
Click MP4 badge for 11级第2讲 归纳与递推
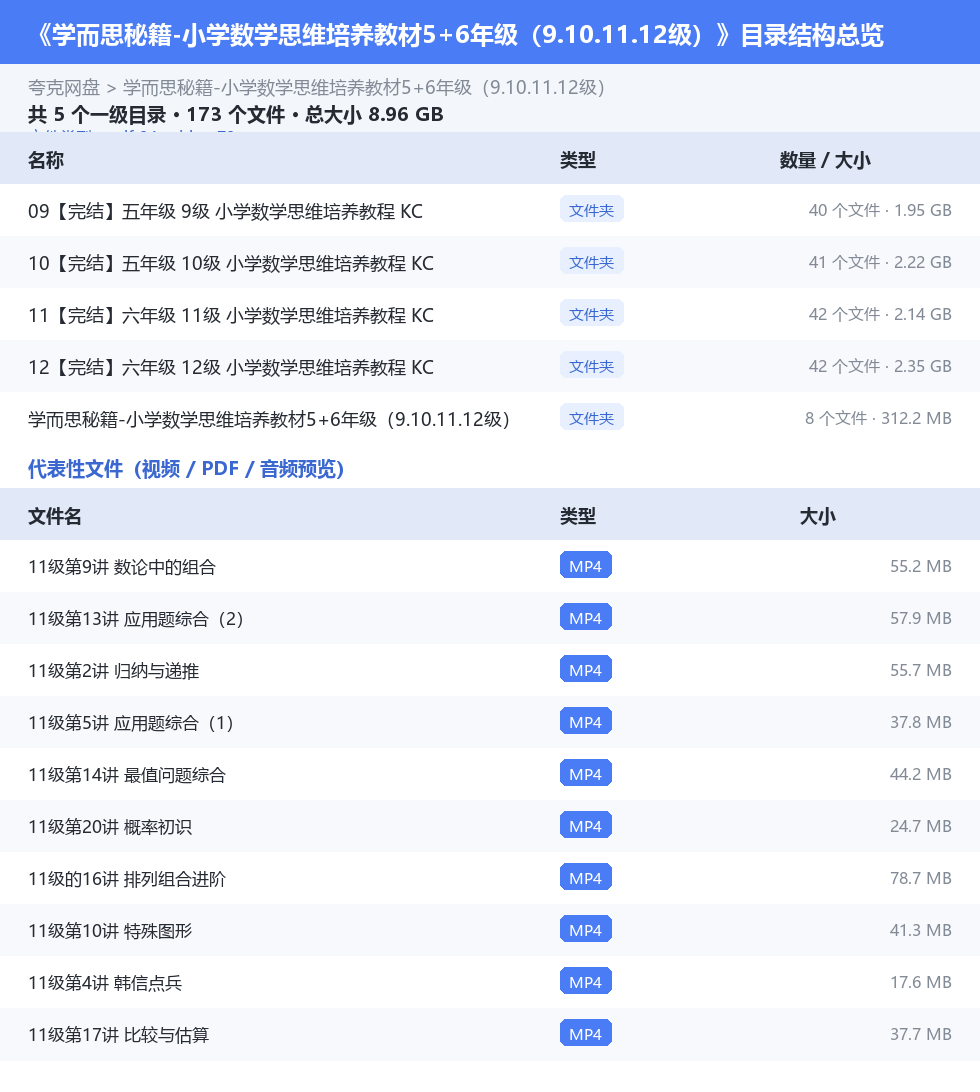click(586, 670)
